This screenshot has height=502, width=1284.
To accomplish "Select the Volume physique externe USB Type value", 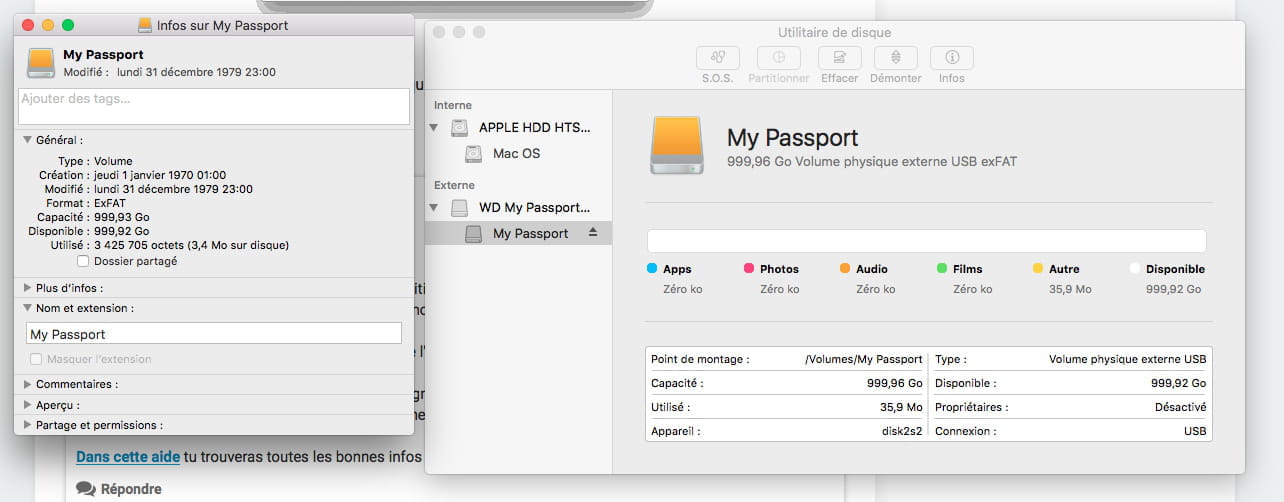I will coord(1127,359).
